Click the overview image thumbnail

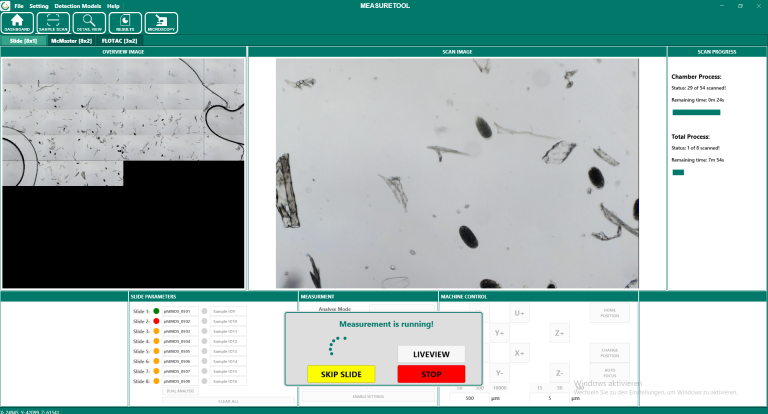124,172
